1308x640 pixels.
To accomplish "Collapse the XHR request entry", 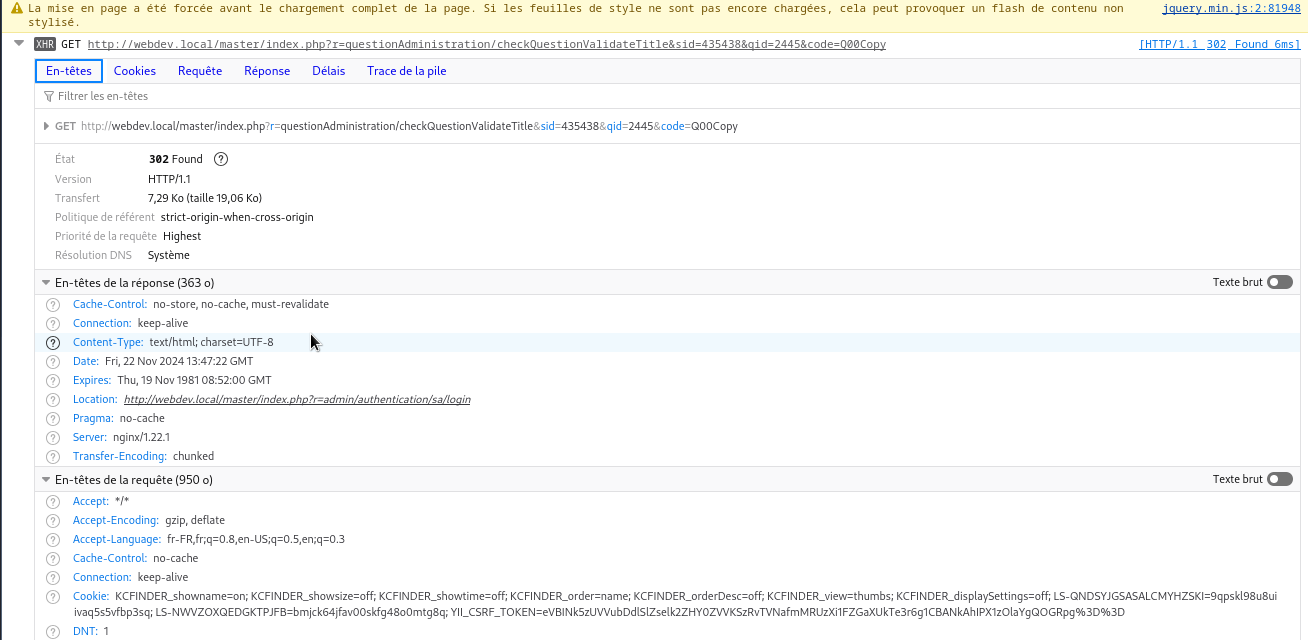I will [19, 44].
